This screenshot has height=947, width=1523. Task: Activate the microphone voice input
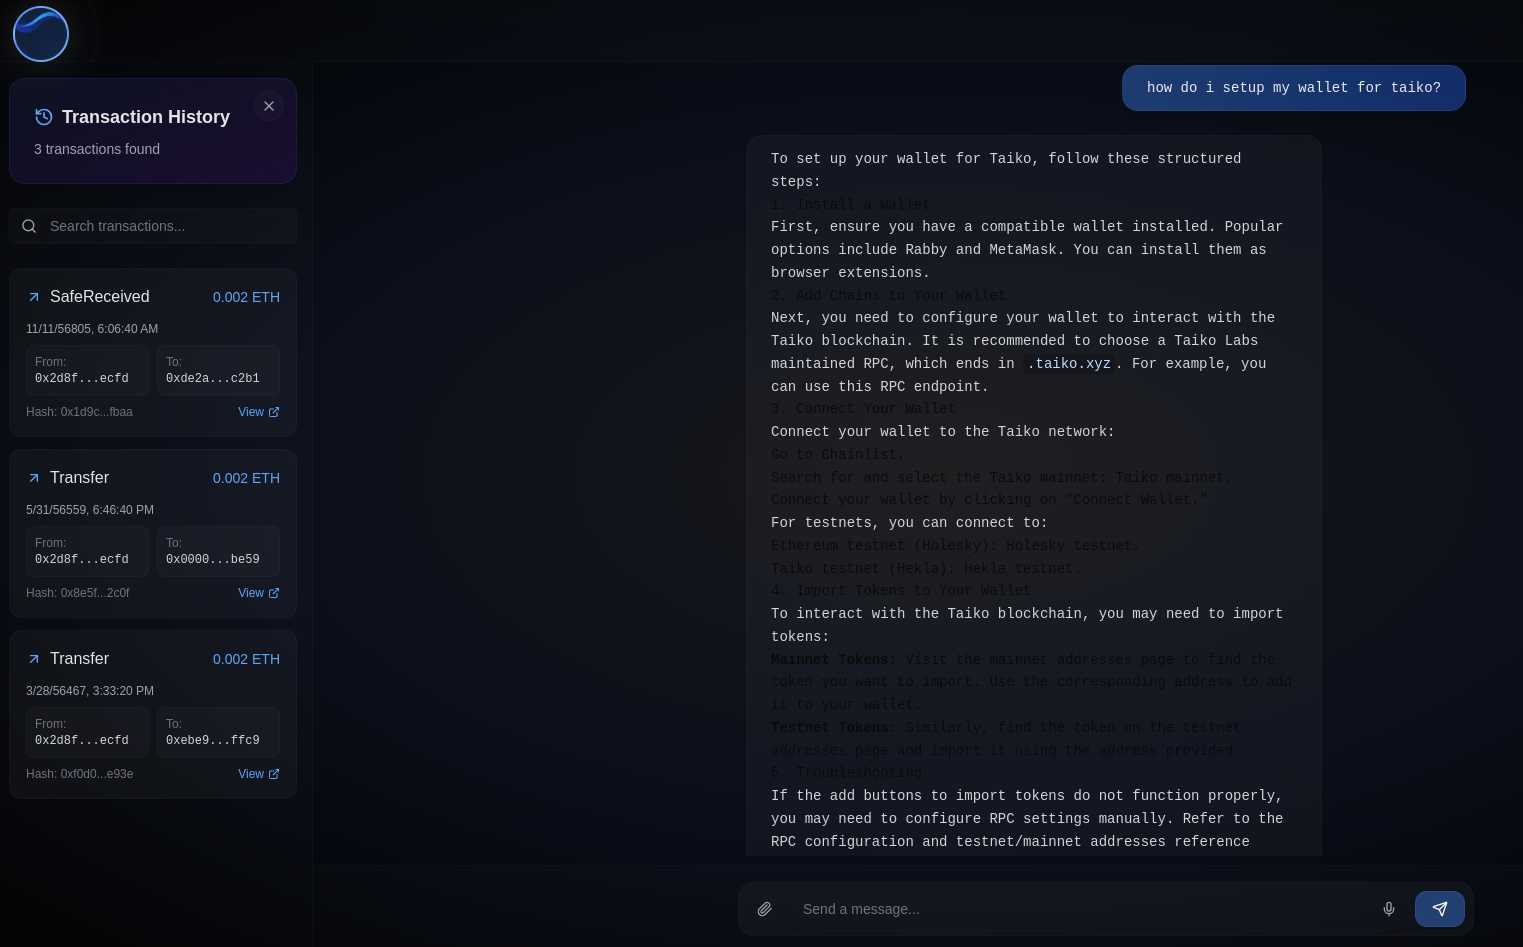click(x=1389, y=909)
